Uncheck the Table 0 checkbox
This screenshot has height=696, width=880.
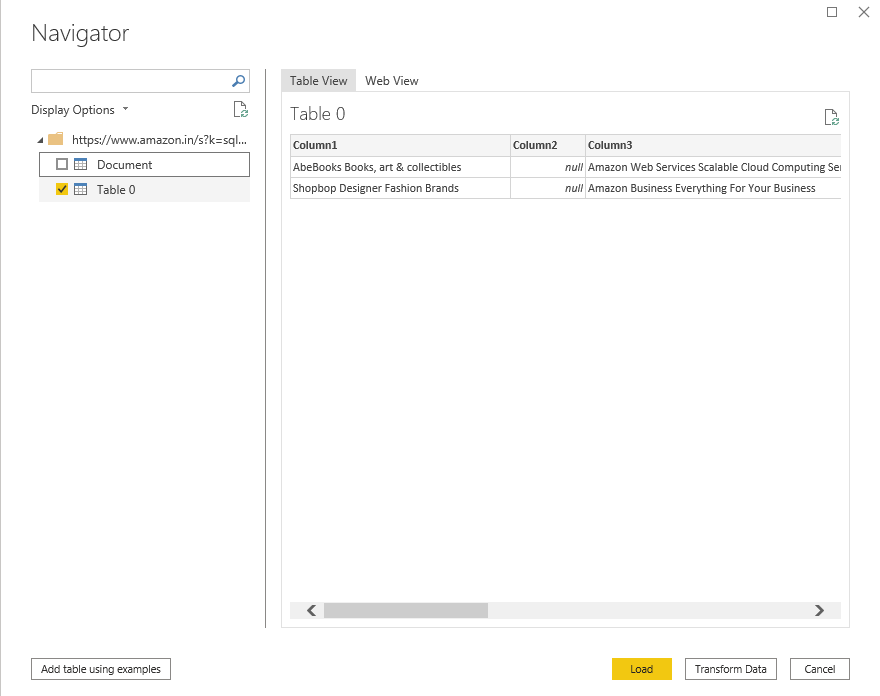tap(62, 189)
